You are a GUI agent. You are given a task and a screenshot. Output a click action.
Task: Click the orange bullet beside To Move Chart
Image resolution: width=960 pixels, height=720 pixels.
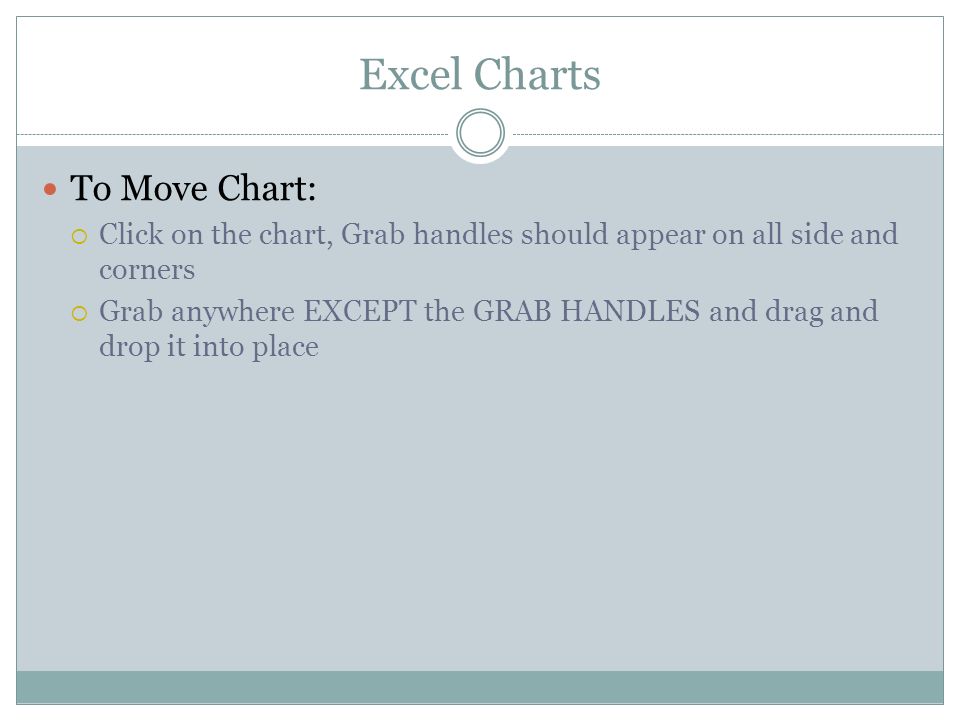pos(50,189)
